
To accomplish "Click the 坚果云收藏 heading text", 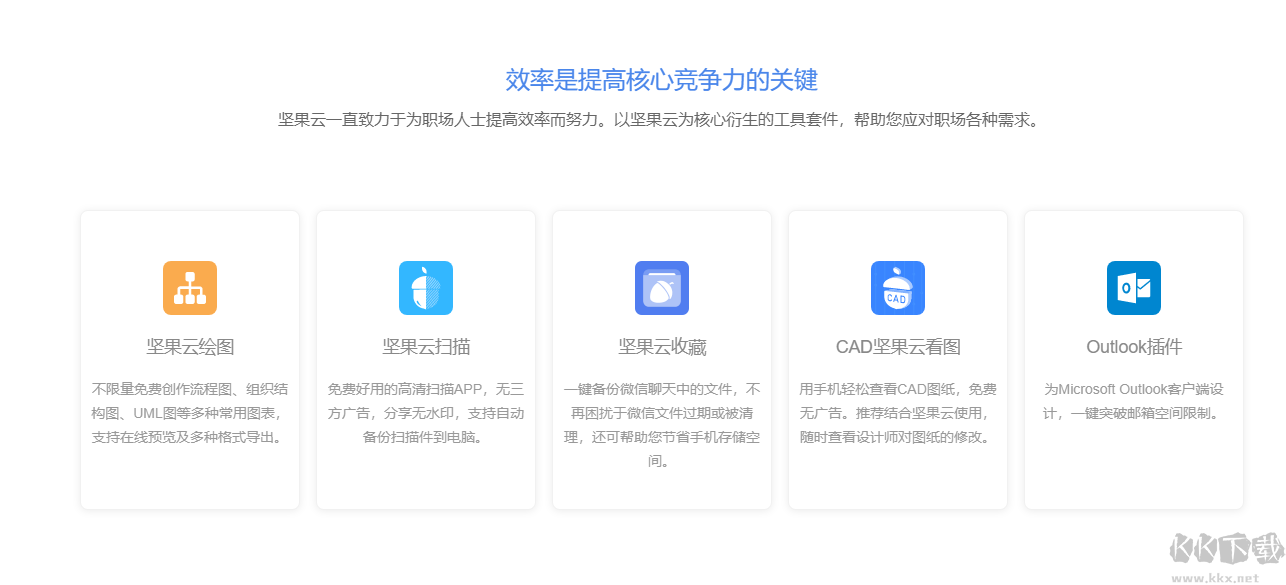I will tap(661, 346).
